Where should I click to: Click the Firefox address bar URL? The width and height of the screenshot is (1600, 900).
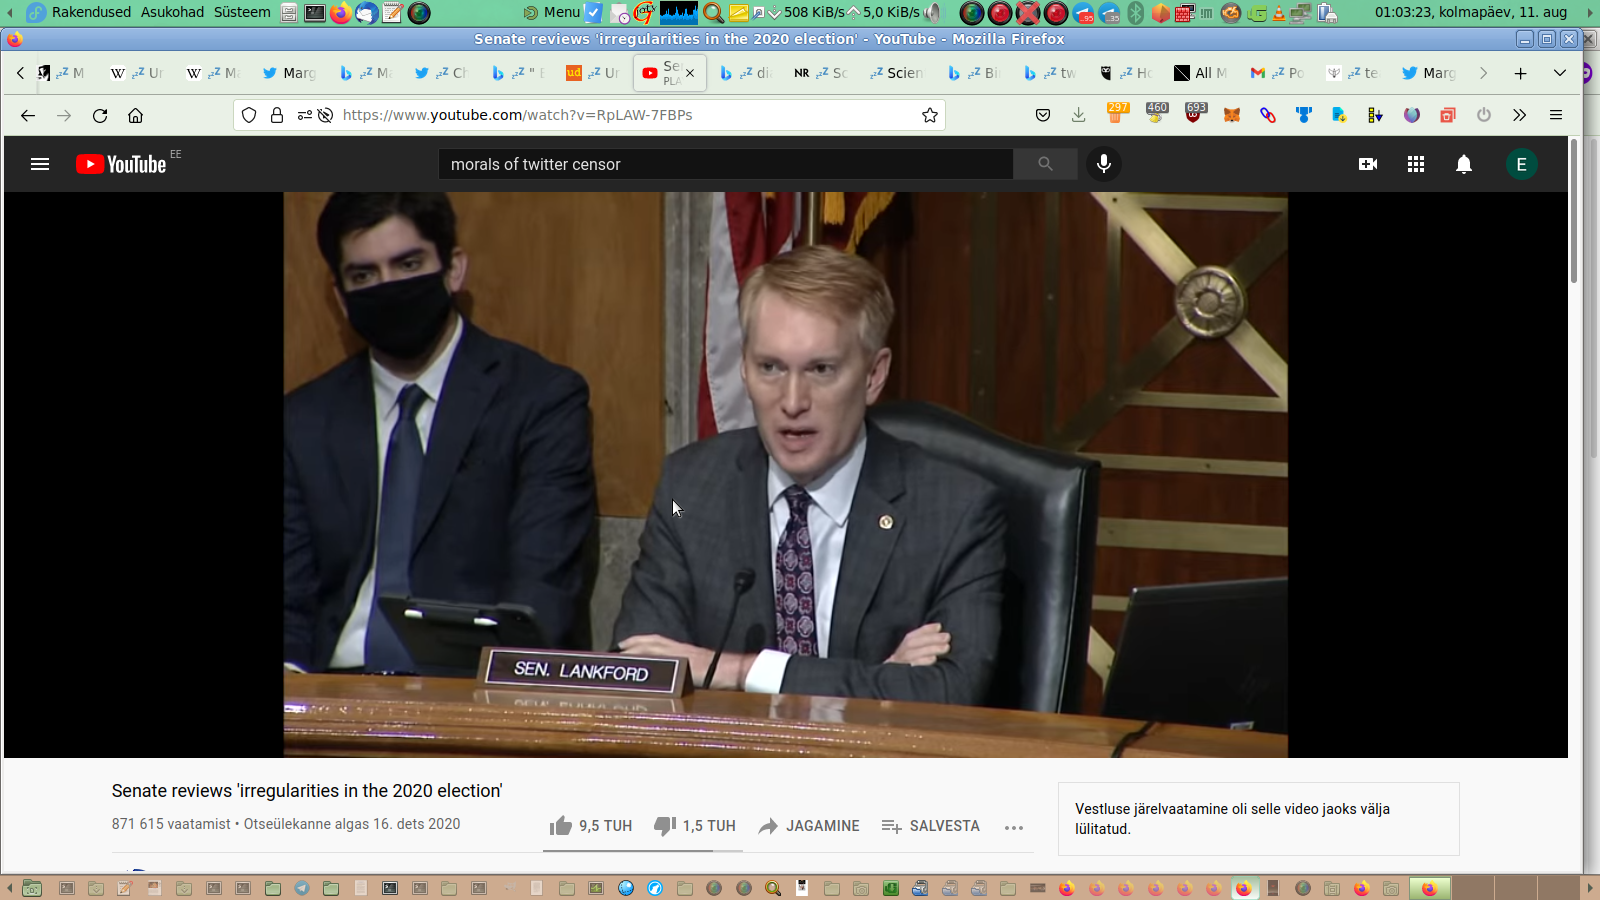518,115
